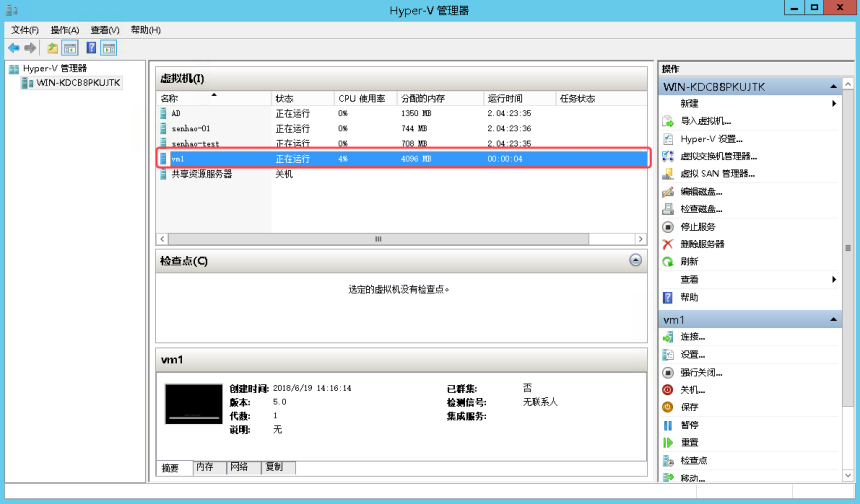Click 帮助 in actions pane

(x=689, y=297)
